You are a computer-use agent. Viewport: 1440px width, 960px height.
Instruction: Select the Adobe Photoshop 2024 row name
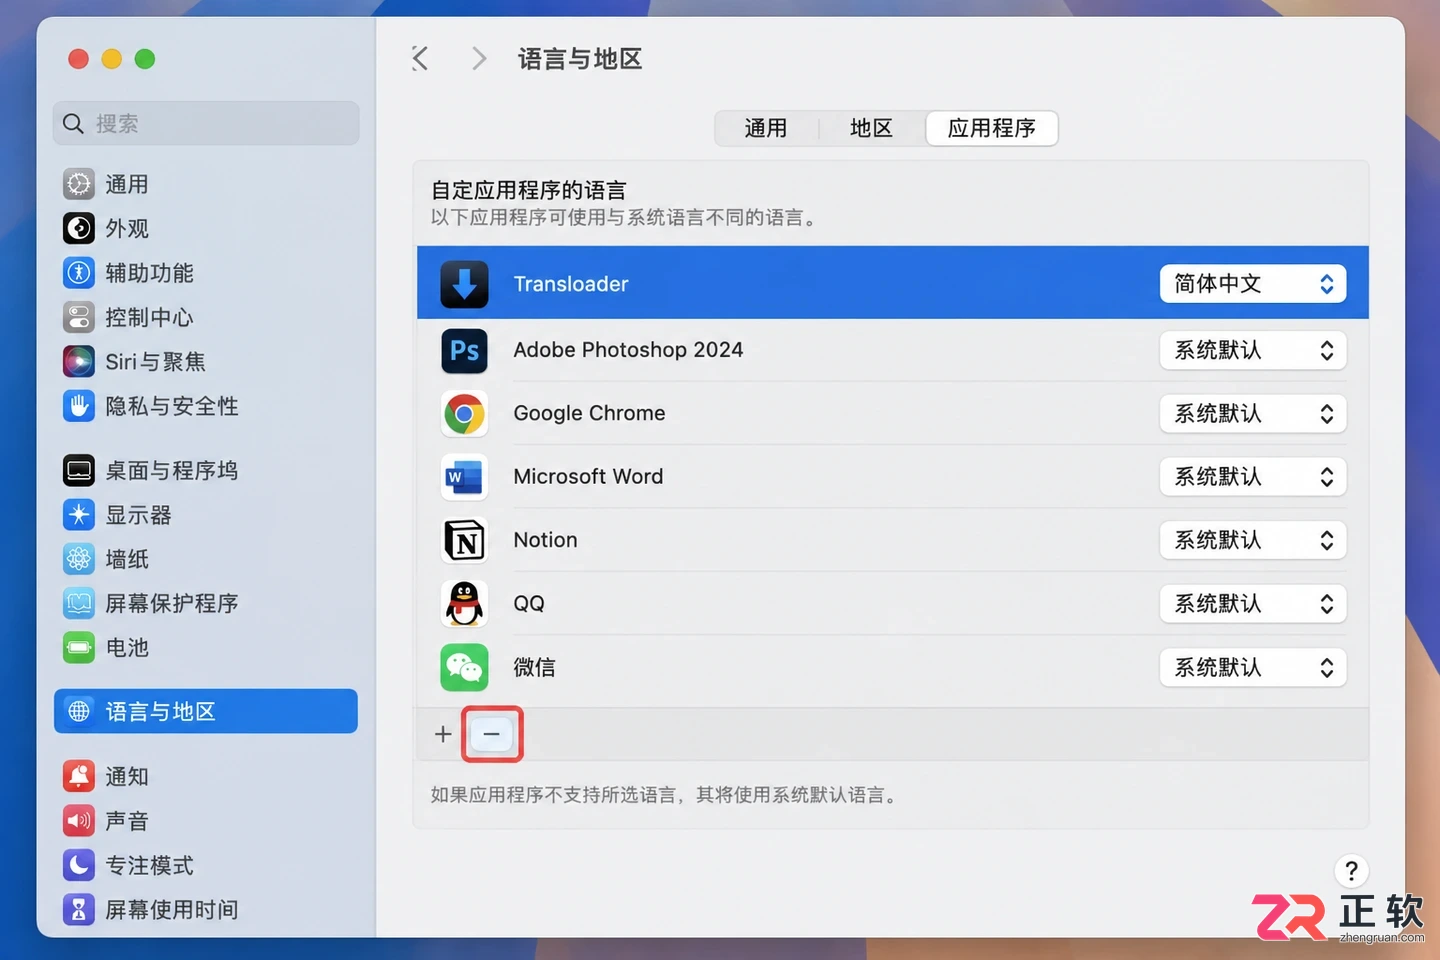pos(628,350)
